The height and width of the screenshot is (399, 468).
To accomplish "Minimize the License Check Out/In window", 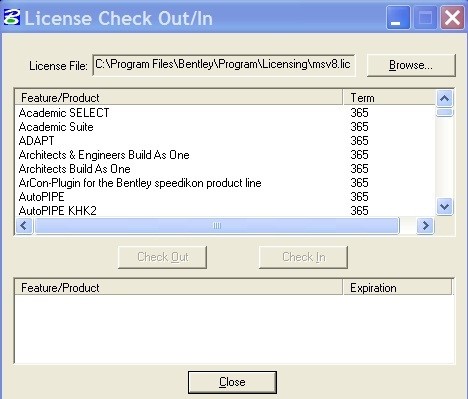I will pos(398,18).
